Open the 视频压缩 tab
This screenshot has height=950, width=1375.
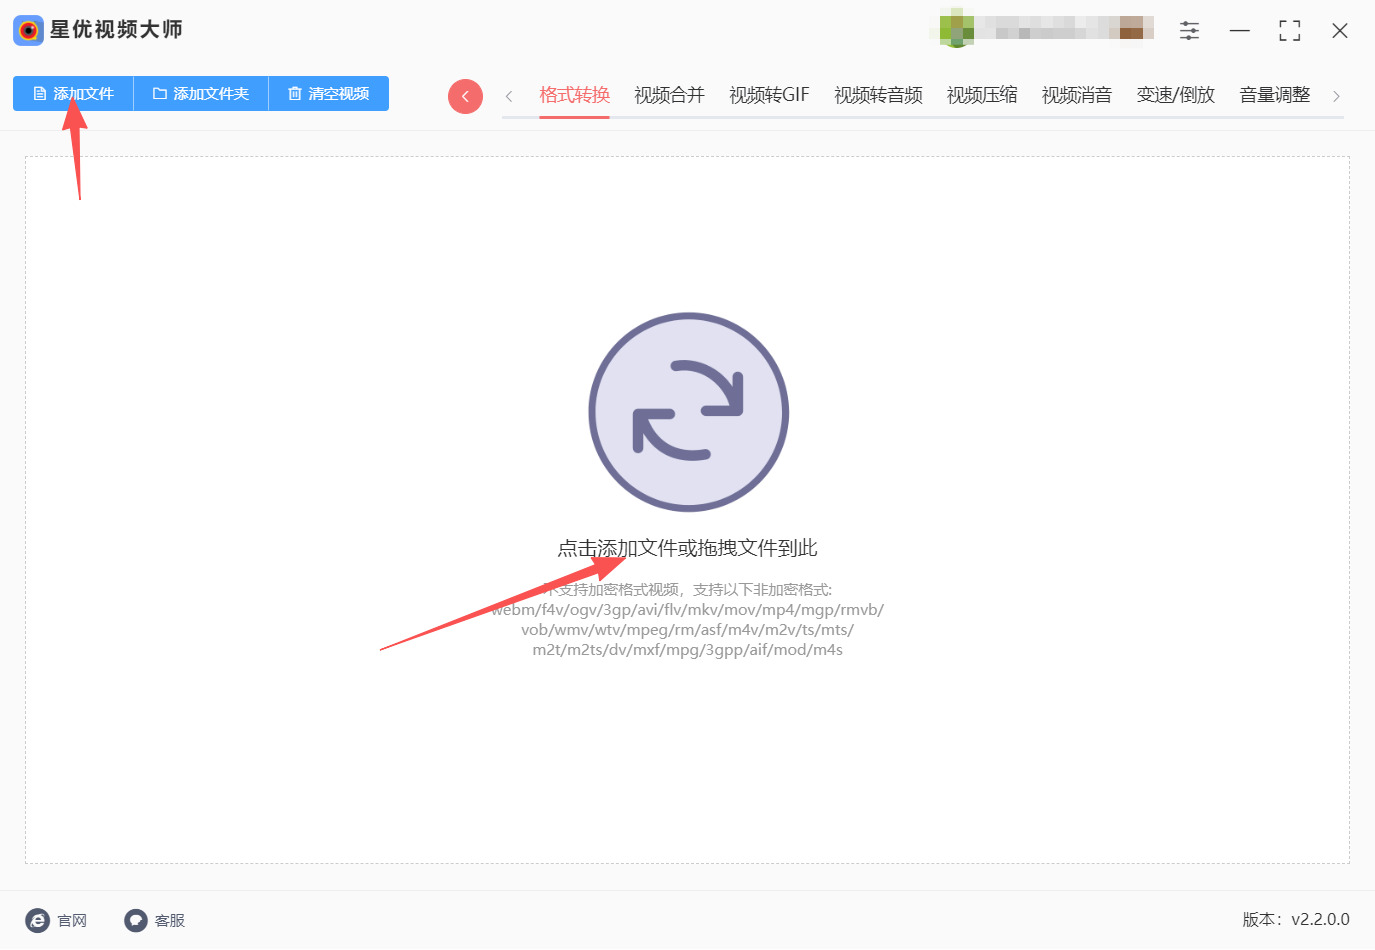point(983,95)
